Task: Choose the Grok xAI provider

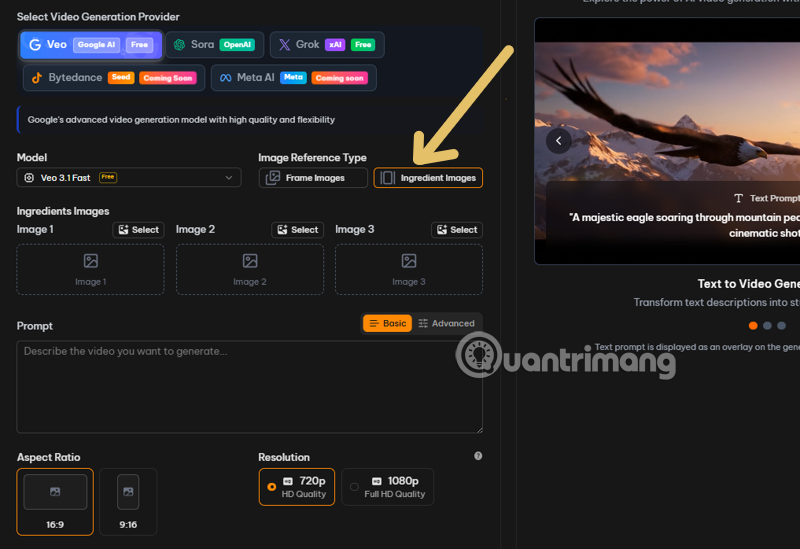Action: (327, 45)
